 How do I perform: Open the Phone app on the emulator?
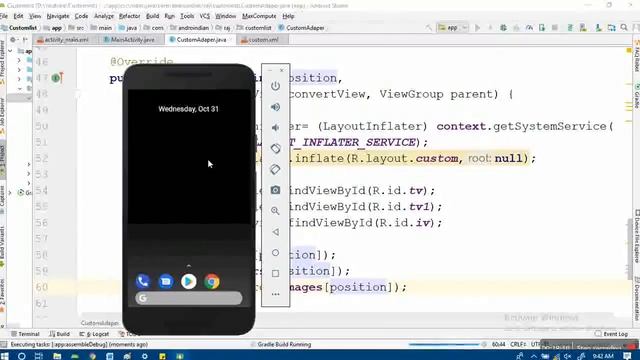[x=143, y=281]
